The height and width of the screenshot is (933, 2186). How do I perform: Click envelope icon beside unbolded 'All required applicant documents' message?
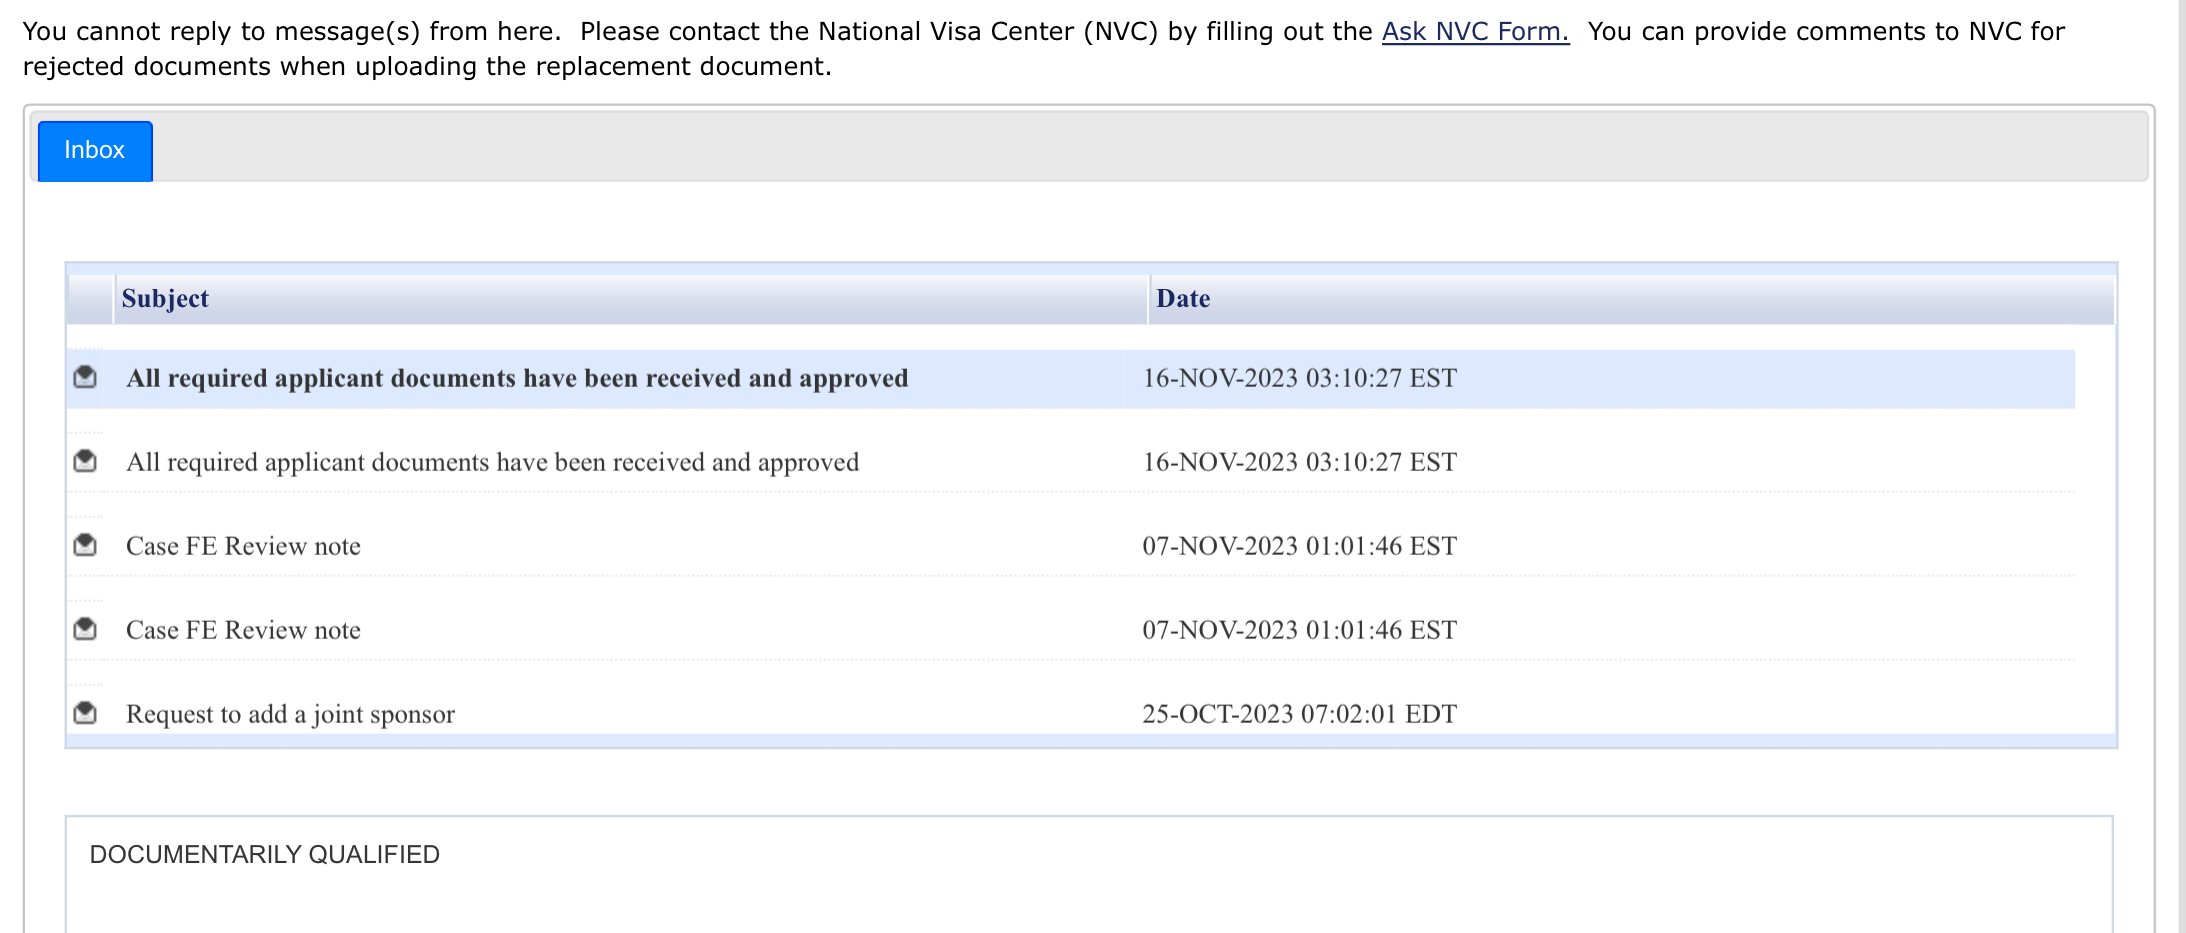pyautogui.click(x=86, y=461)
